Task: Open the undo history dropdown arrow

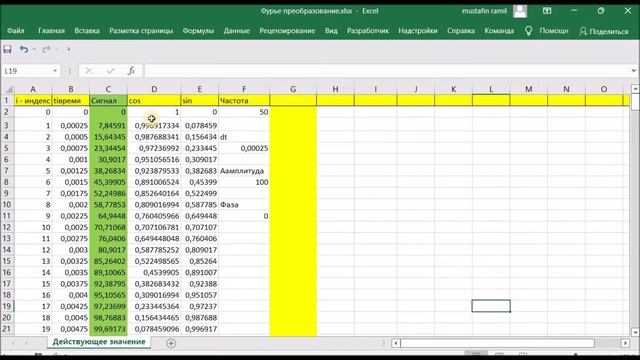Action: coord(34,49)
